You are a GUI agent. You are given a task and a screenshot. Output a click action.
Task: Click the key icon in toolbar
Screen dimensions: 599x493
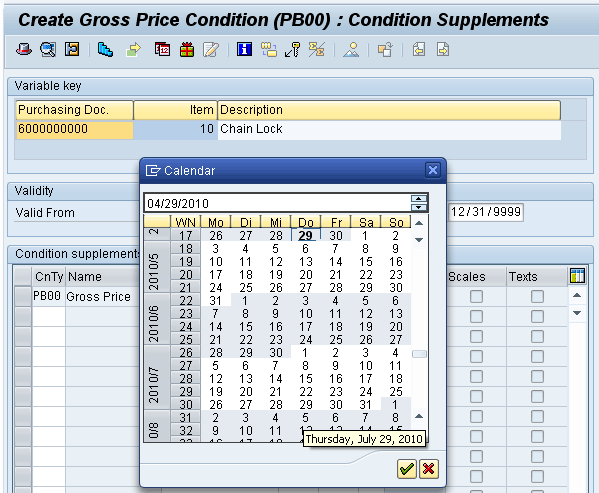pos(293,49)
